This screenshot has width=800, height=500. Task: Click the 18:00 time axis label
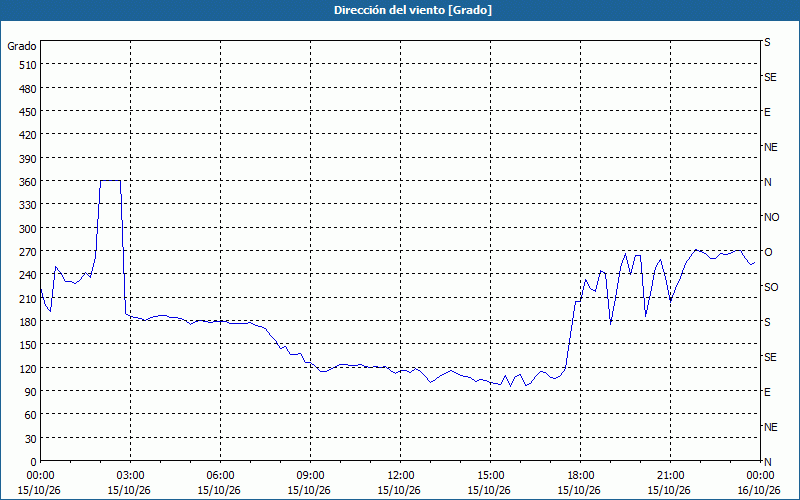(580, 476)
